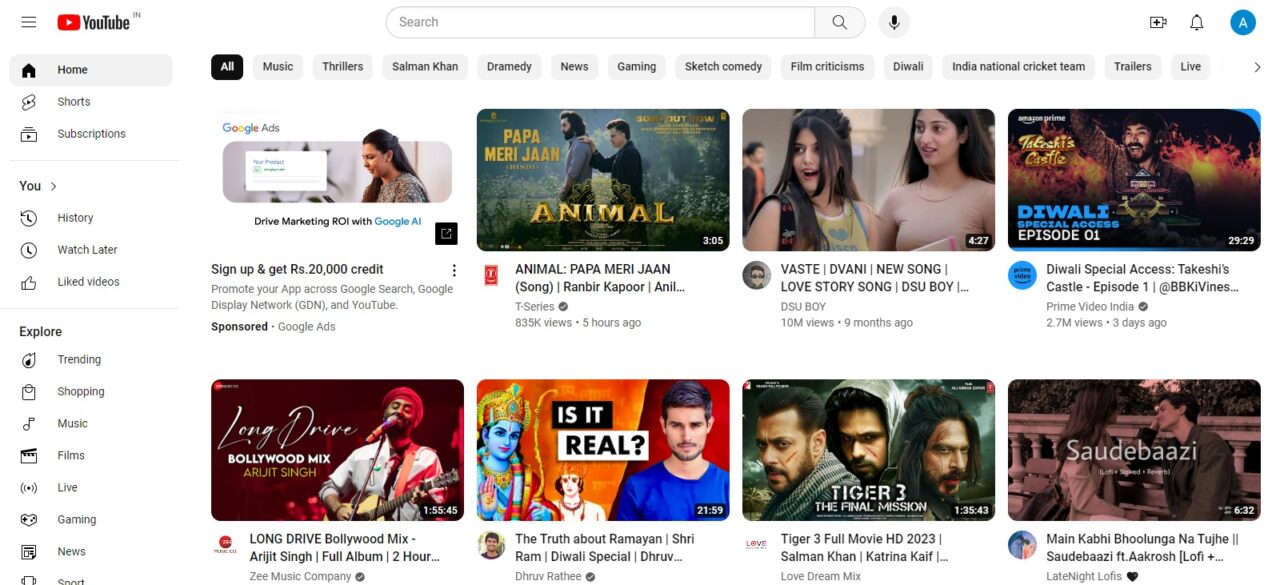Open Films in Explore

tap(91, 456)
